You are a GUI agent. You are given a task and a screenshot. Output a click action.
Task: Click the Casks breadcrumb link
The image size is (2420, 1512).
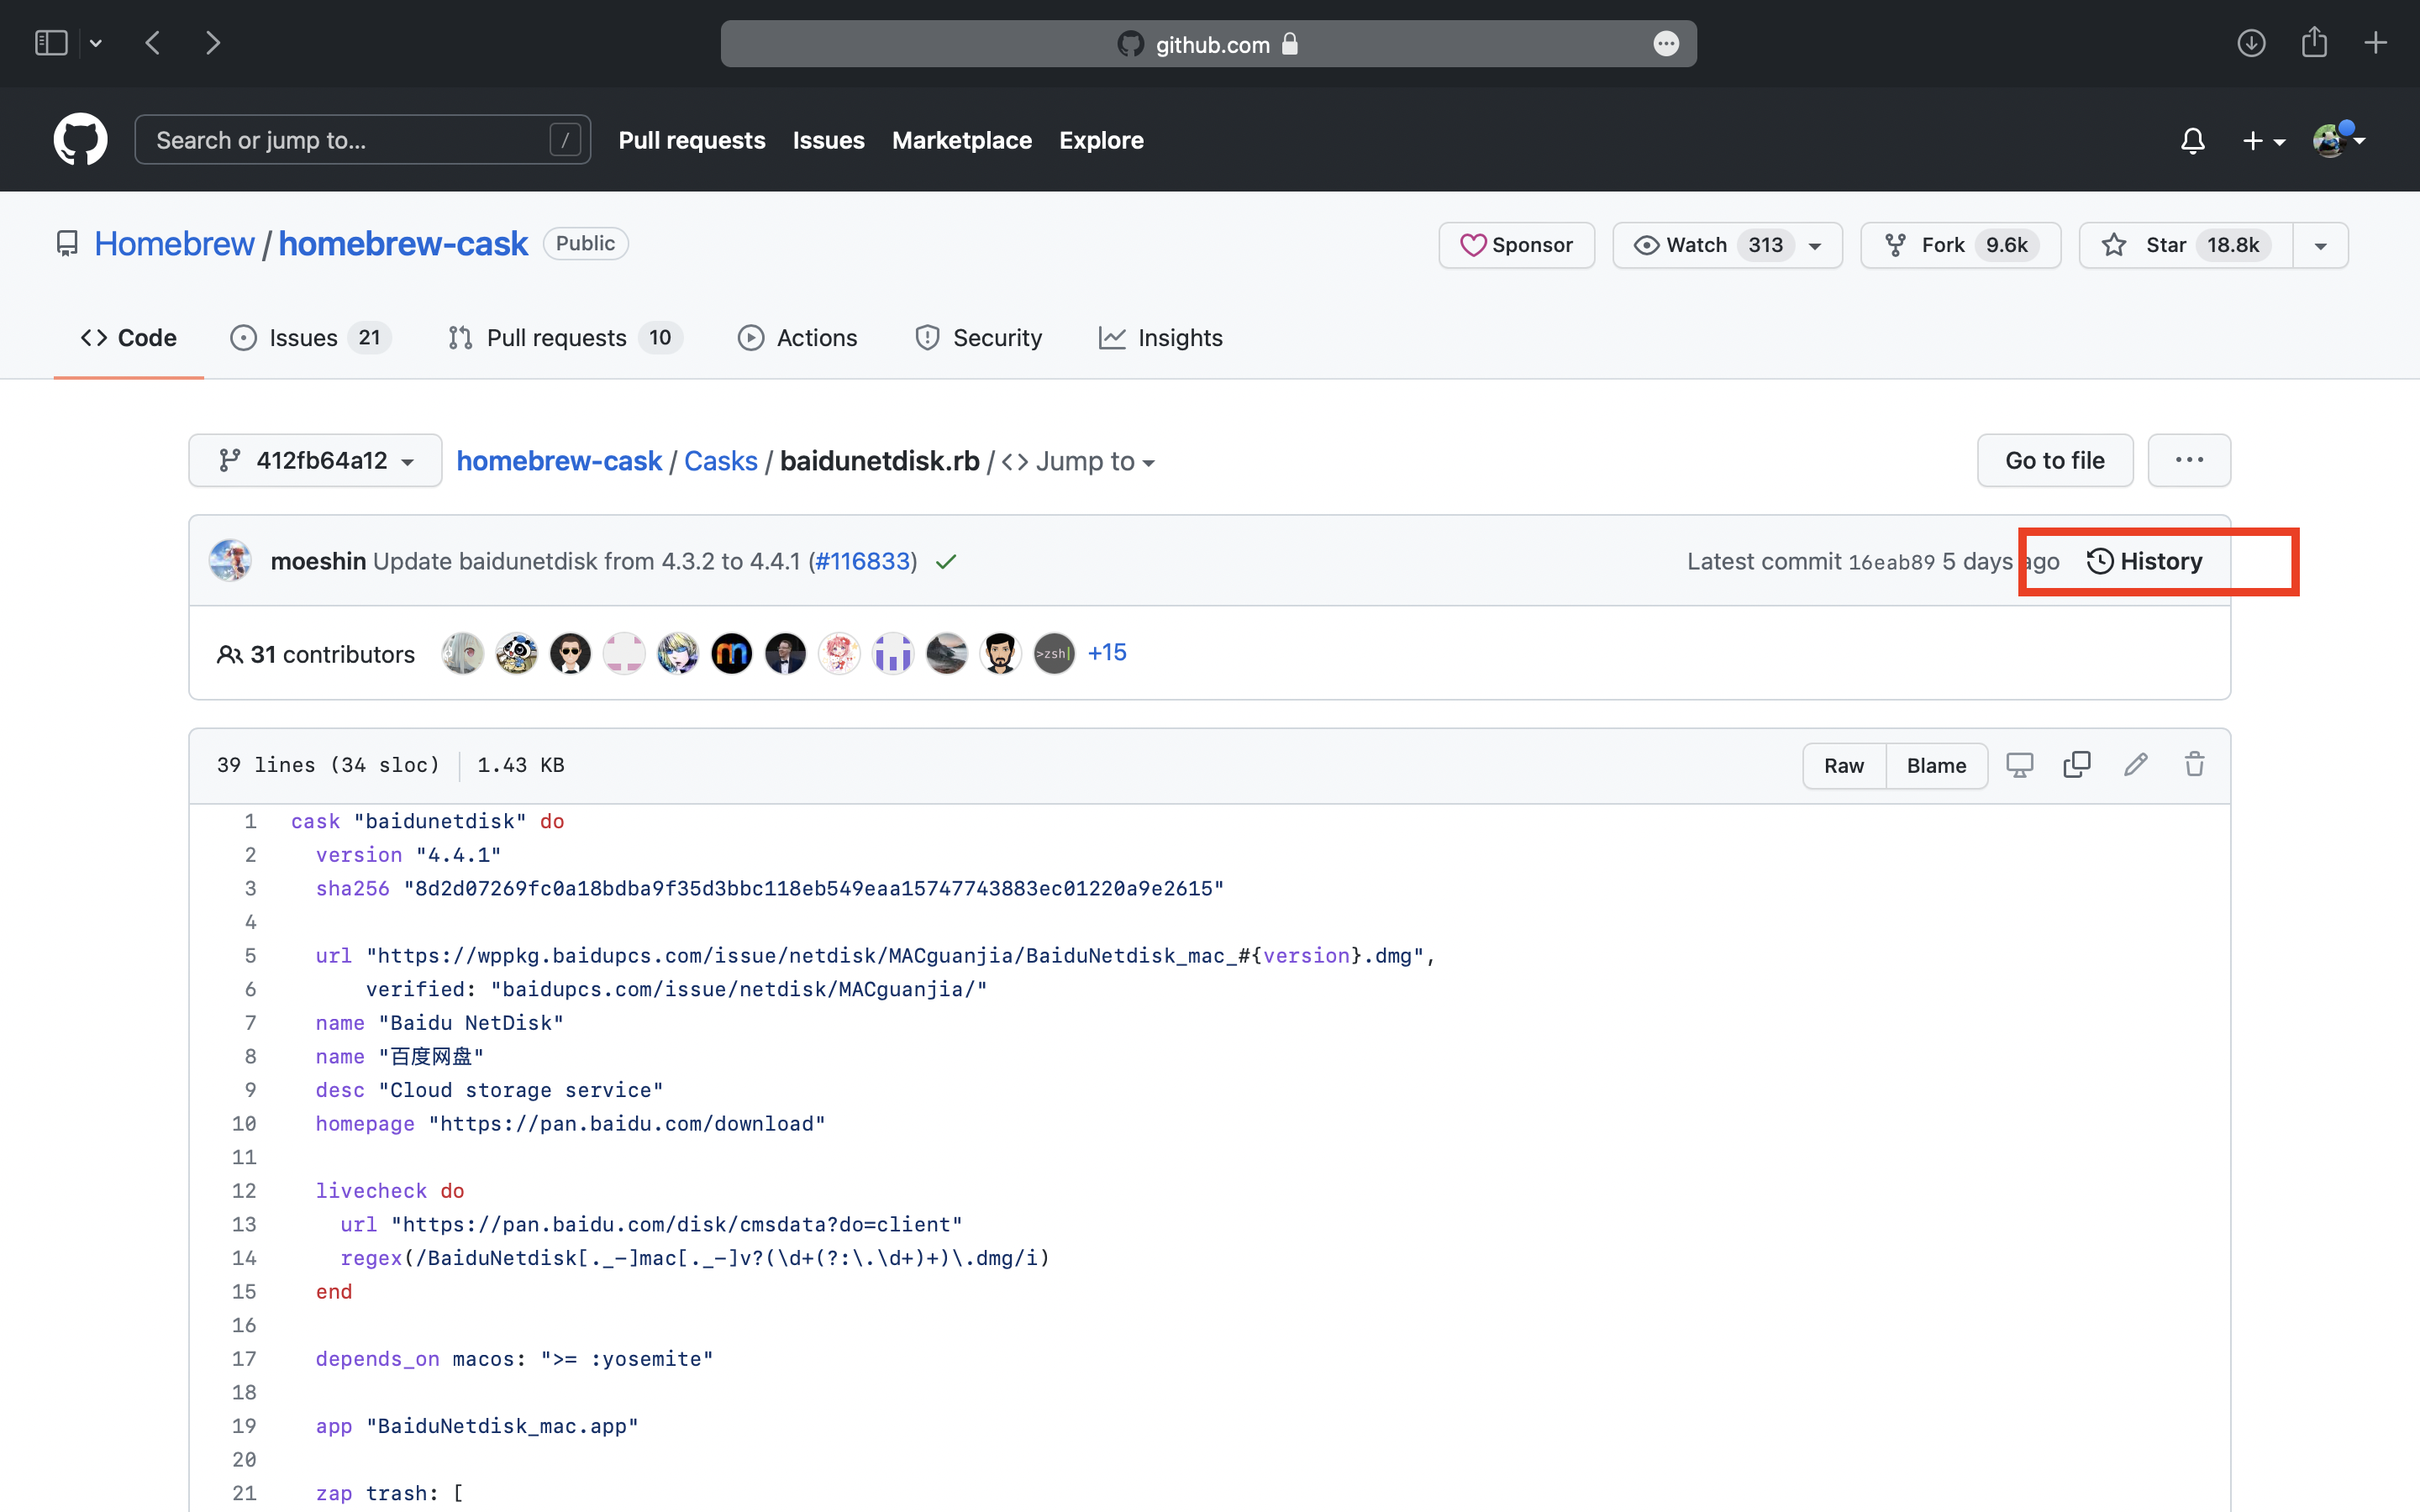pos(721,459)
